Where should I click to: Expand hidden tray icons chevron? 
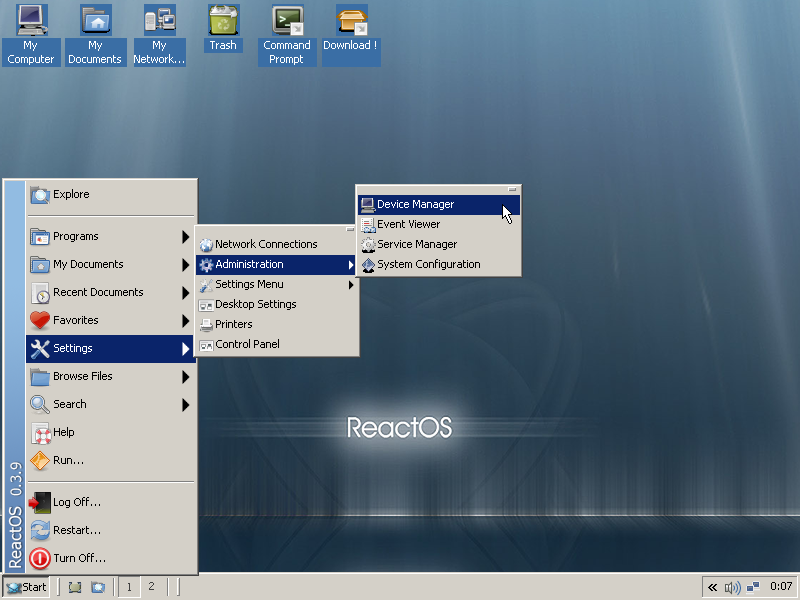click(x=712, y=587)
